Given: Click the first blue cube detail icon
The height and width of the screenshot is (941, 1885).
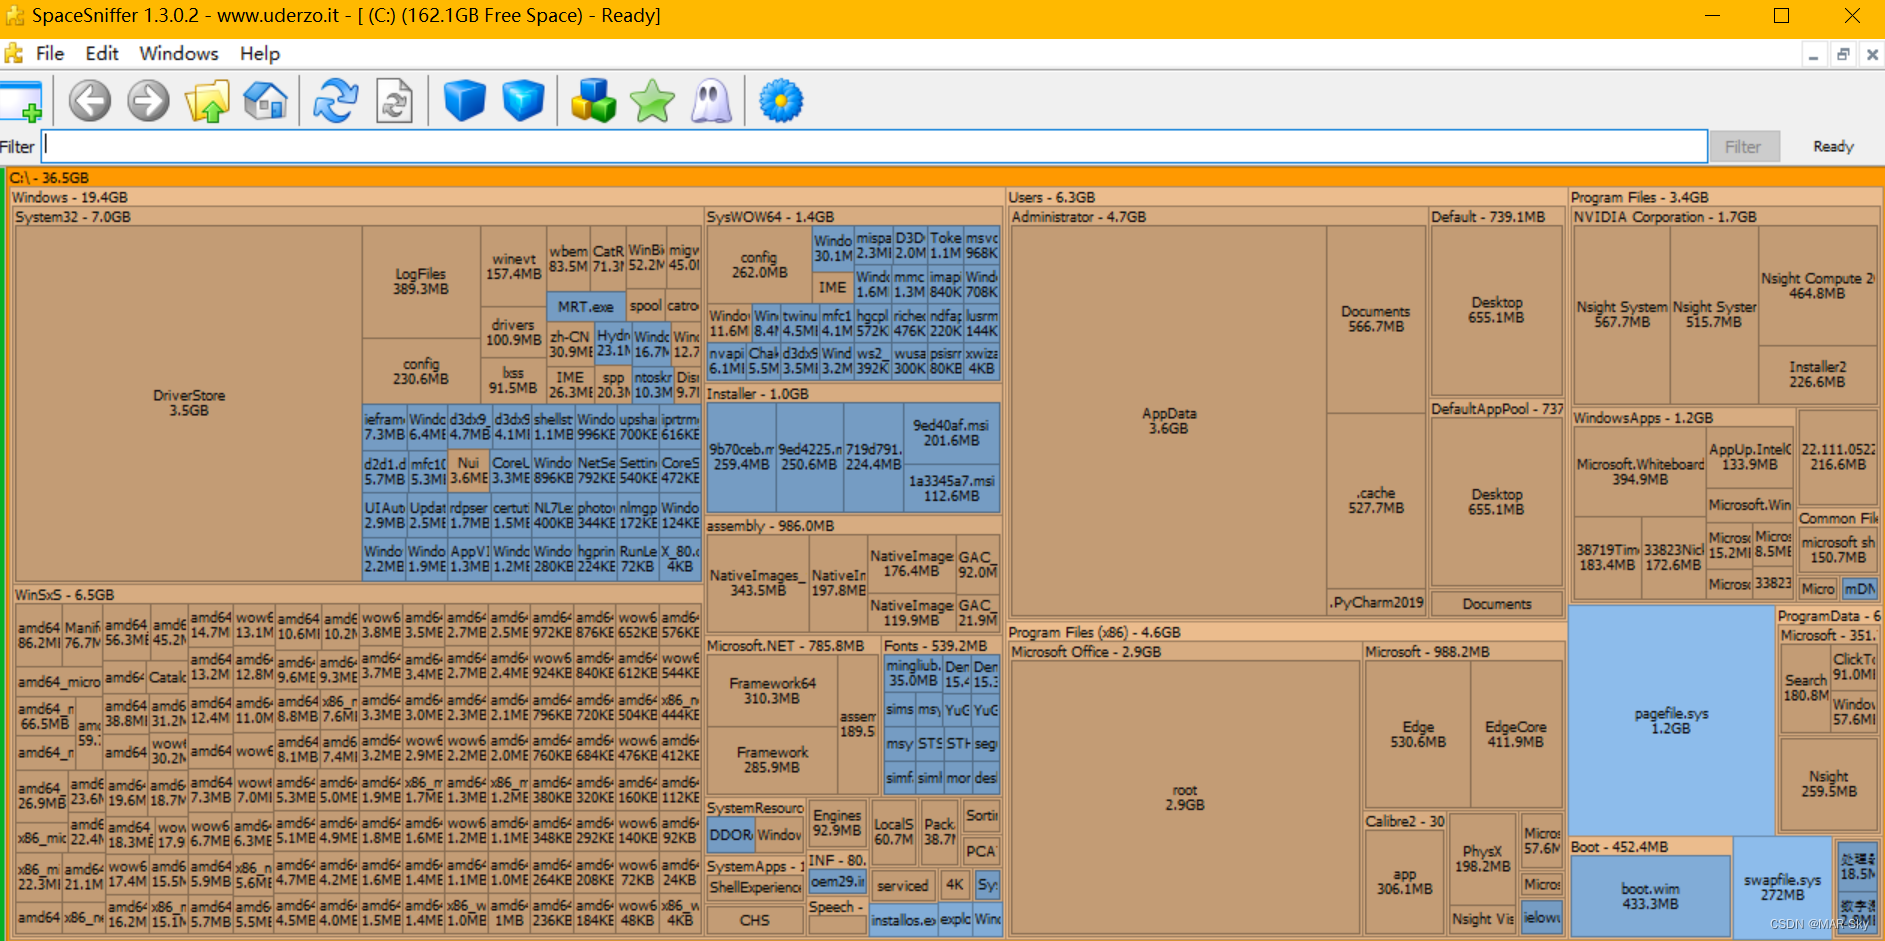Looking at the screenshot, I should coord(464,101).
